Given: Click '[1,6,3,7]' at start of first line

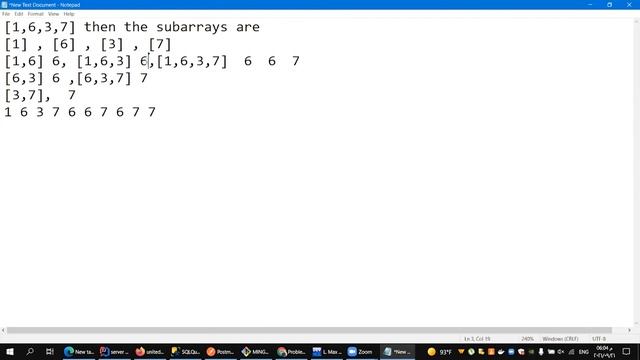Looking at the screenshot, I should point(40,27).
